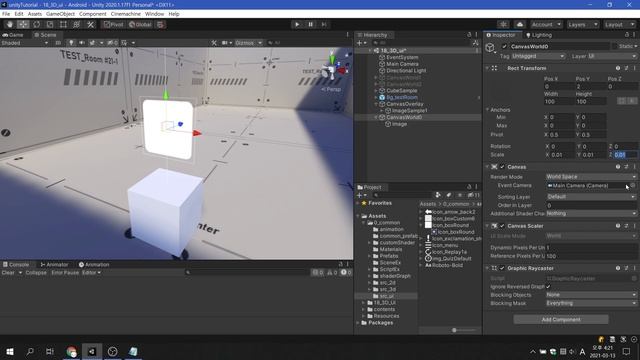640x360 pixels.
Task: Switch to the Animator tab
Action: 54,264
